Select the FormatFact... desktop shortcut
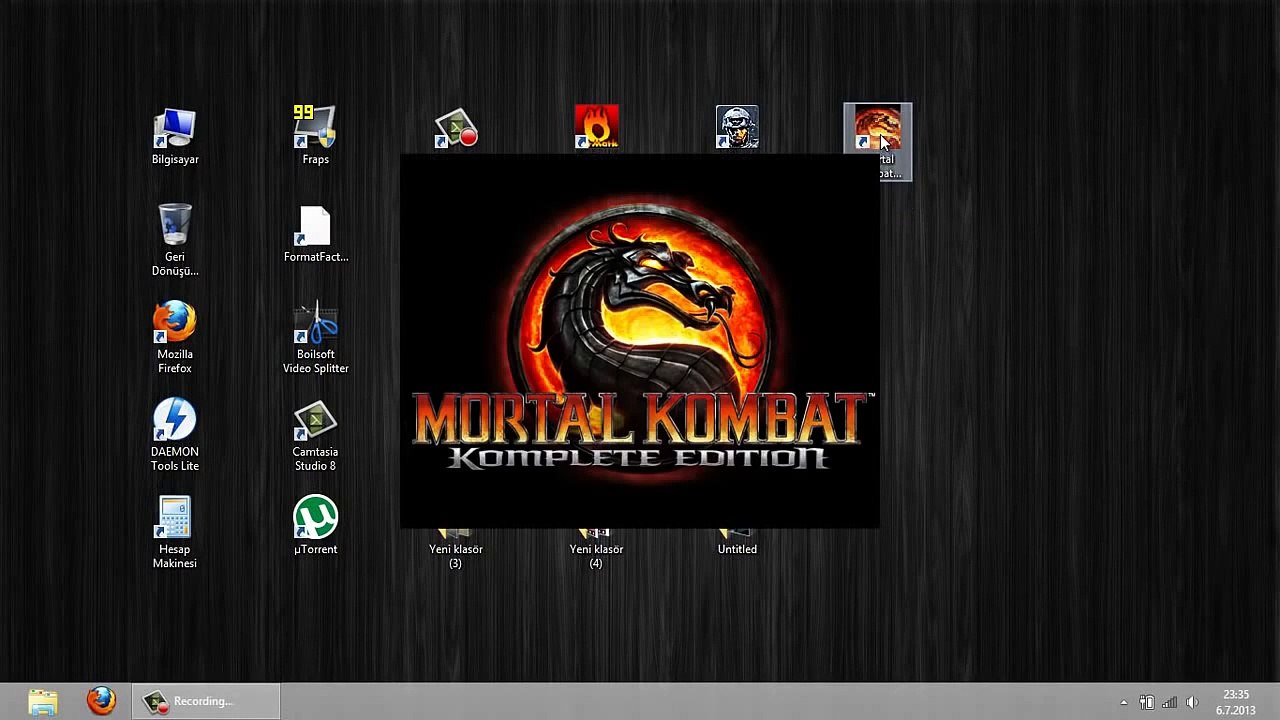Screen dimensions: 1280x720 (x=315, y=235)
